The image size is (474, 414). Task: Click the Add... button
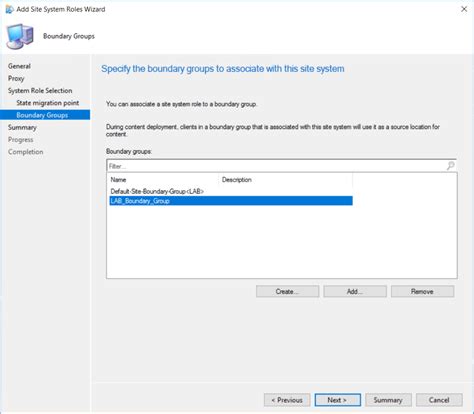(x=355, y=291)
